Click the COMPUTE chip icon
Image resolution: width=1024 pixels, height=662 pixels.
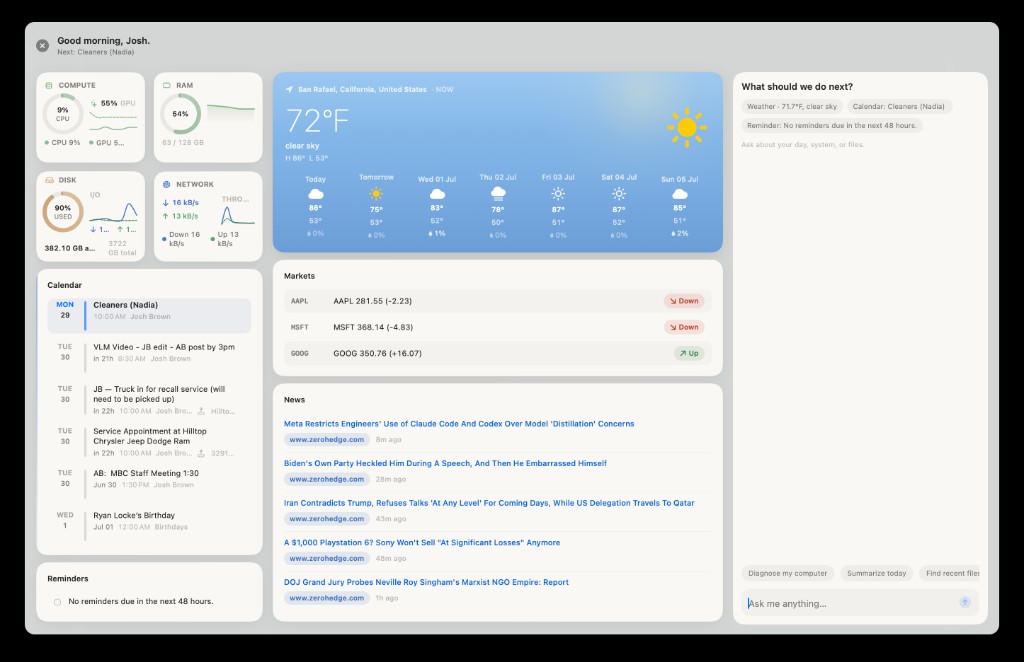(x=49, y=86)
